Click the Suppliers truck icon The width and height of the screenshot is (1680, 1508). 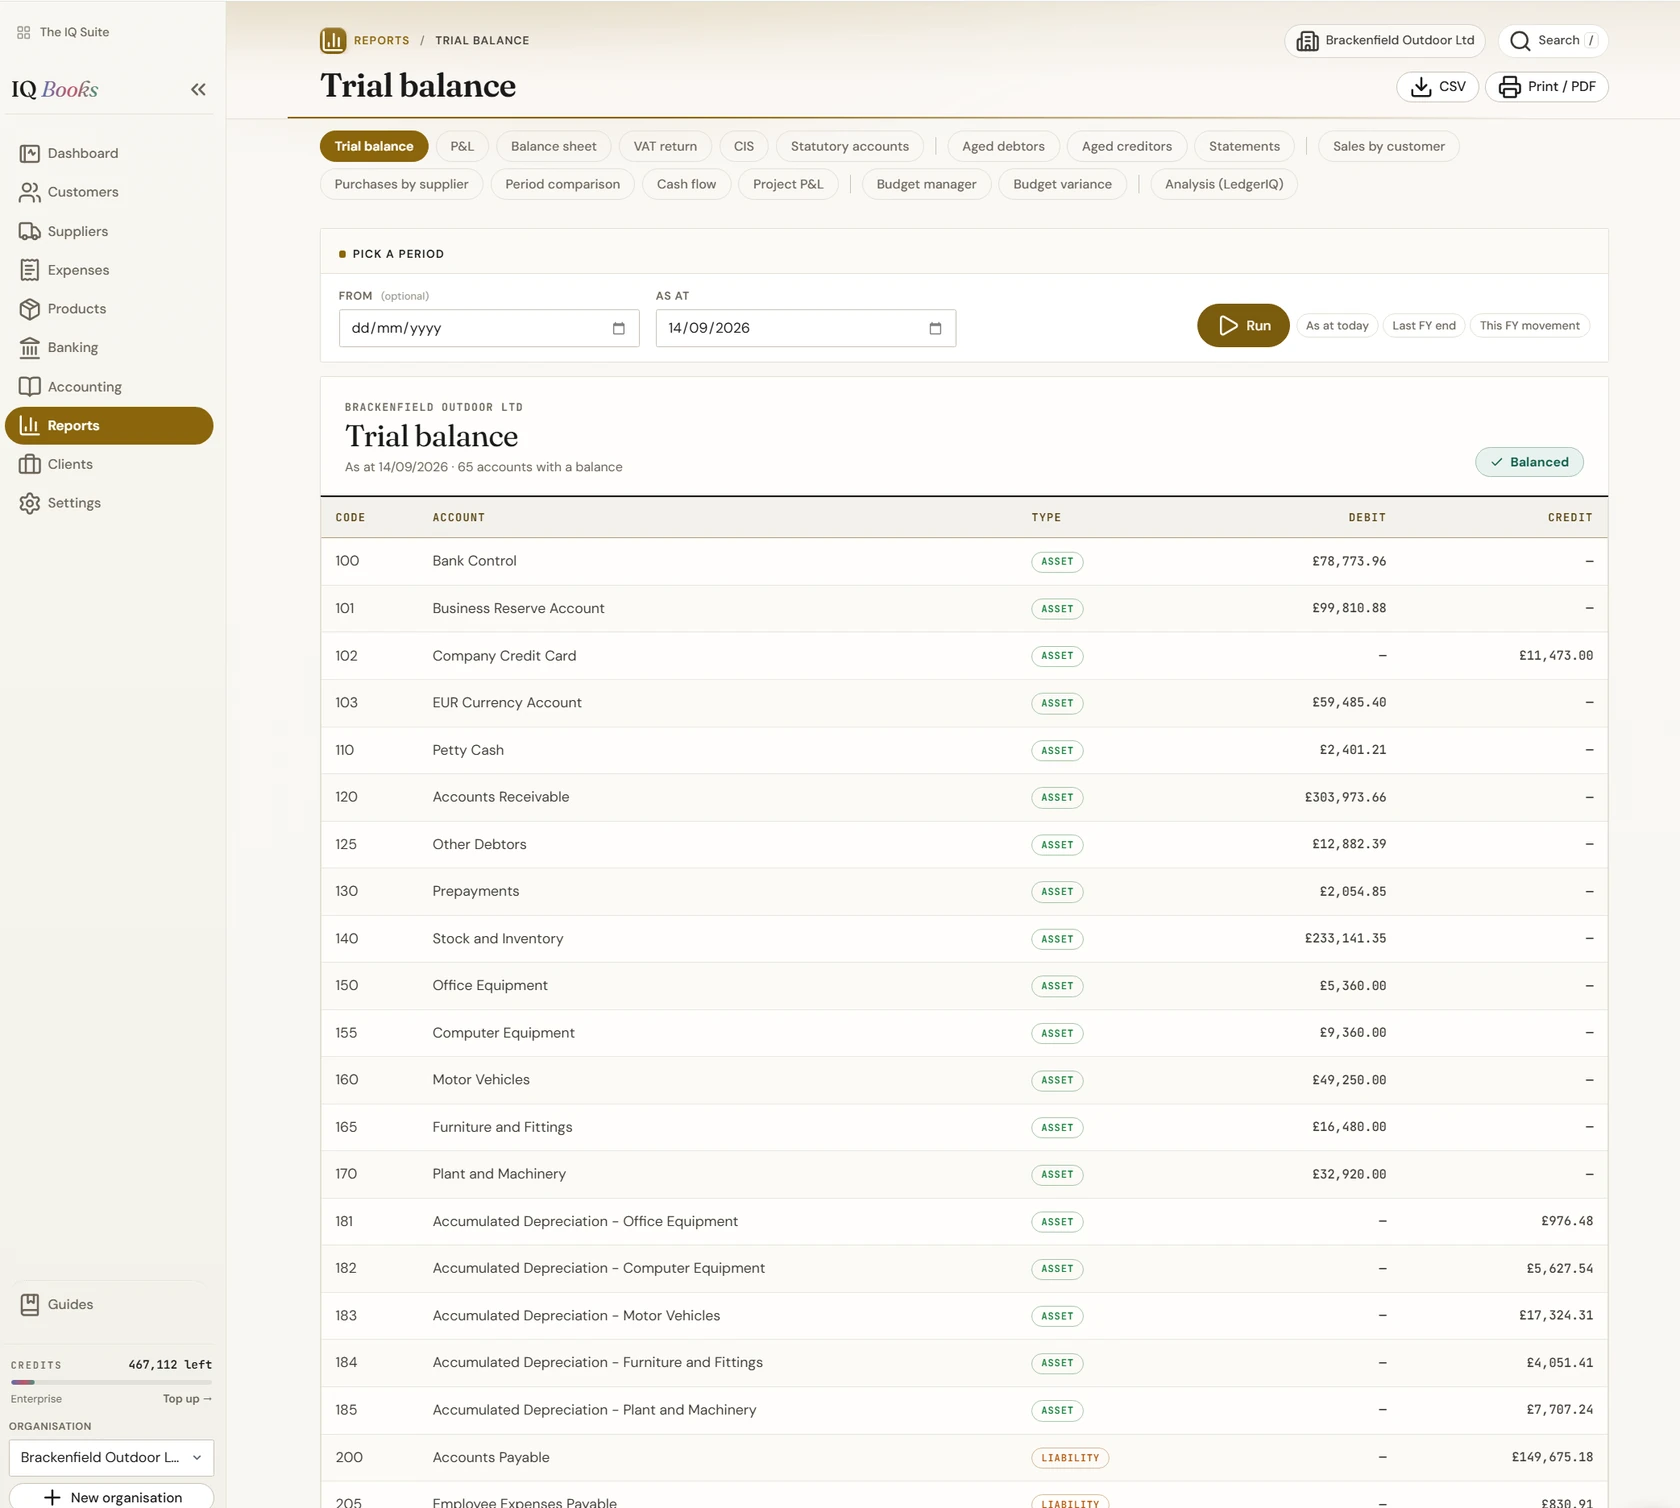pos(30,231)
